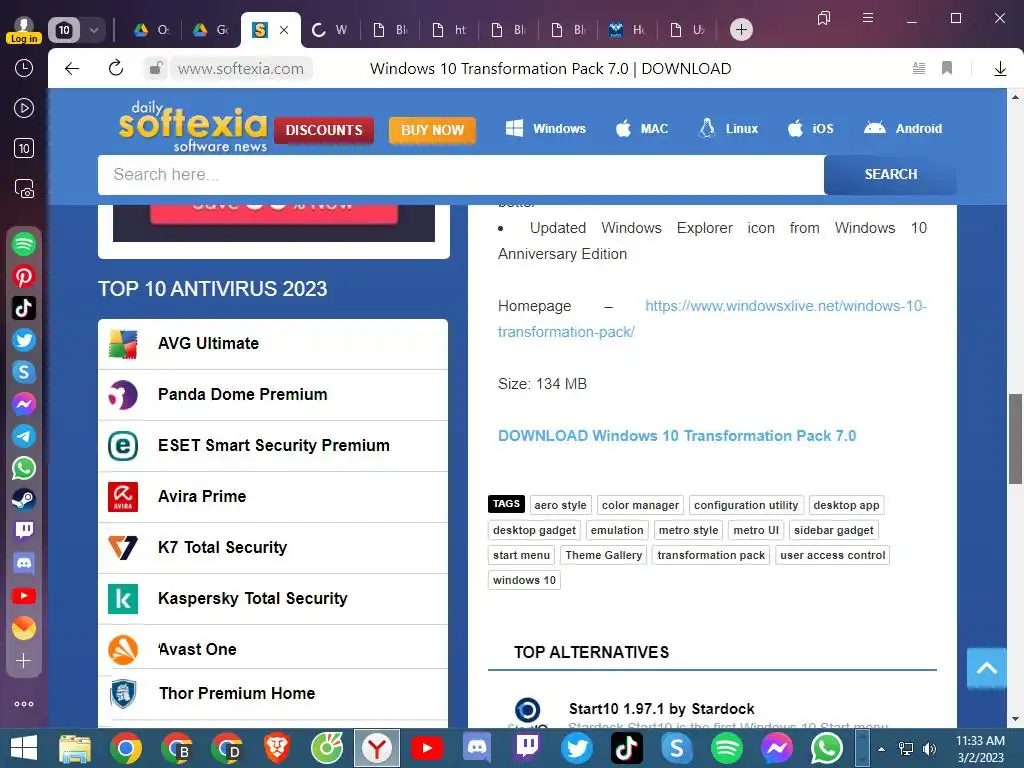The image size is (1024, 768).
Task: Open Twitch in the browser sidebar
Action: (24, 531)
